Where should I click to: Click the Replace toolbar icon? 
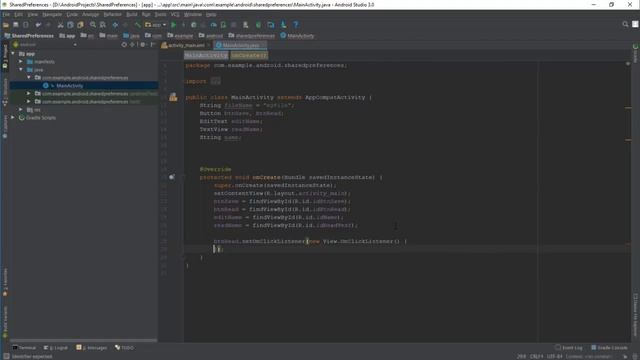tap(103, 25)
